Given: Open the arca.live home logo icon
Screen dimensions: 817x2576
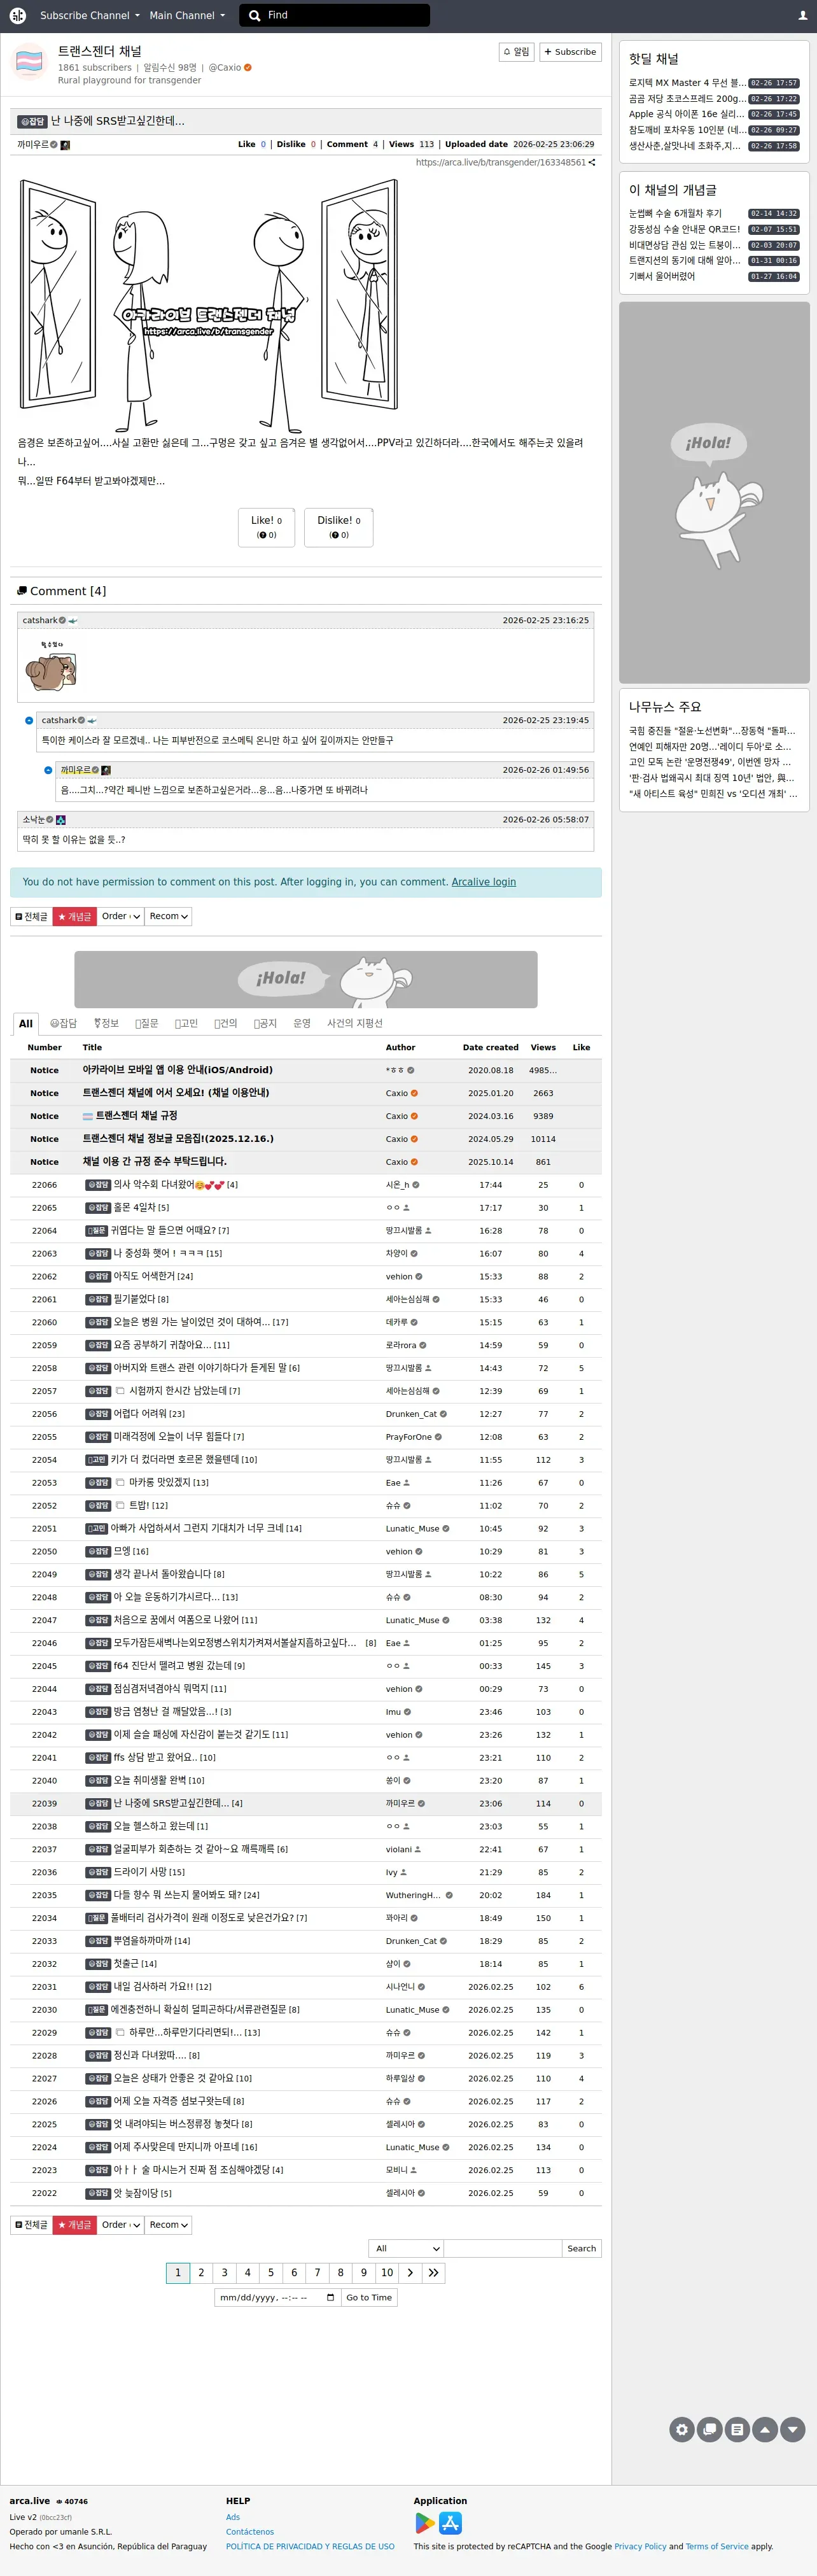Looking at the screenshot, I should (17, 15).
